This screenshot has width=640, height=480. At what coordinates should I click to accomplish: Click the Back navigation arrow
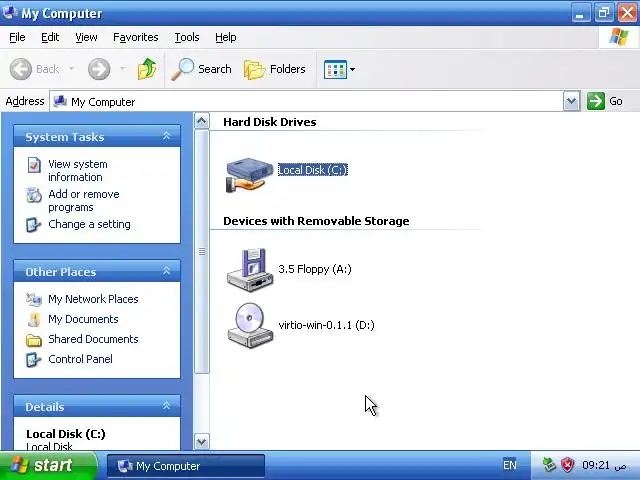[x=20, y=69]
